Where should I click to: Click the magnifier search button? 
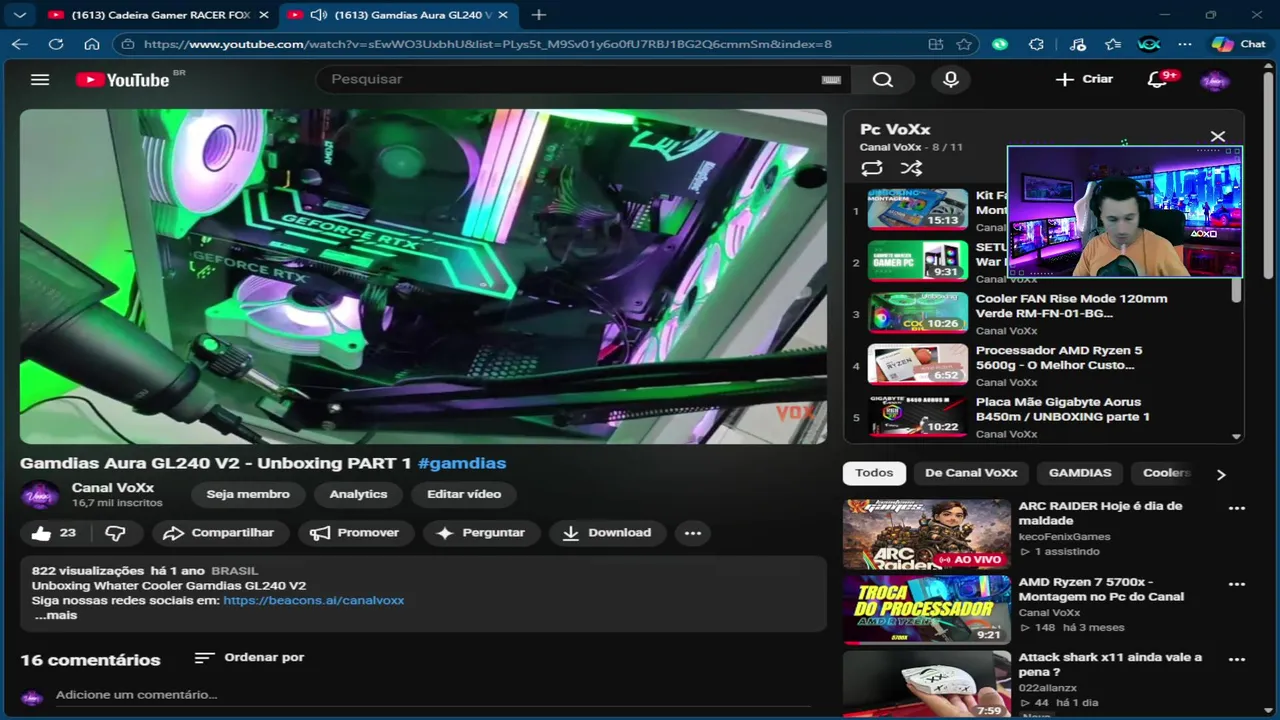click(x=882, y=80)
